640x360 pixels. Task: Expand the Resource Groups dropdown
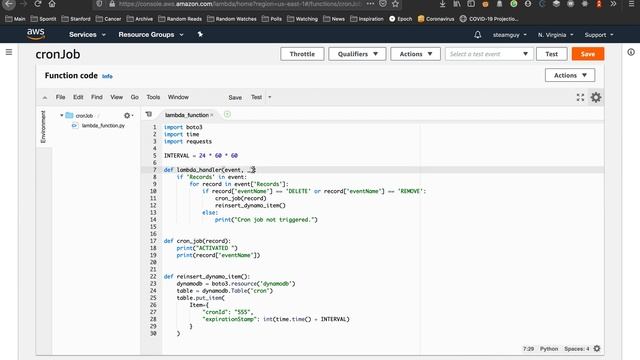pos(151,35)
